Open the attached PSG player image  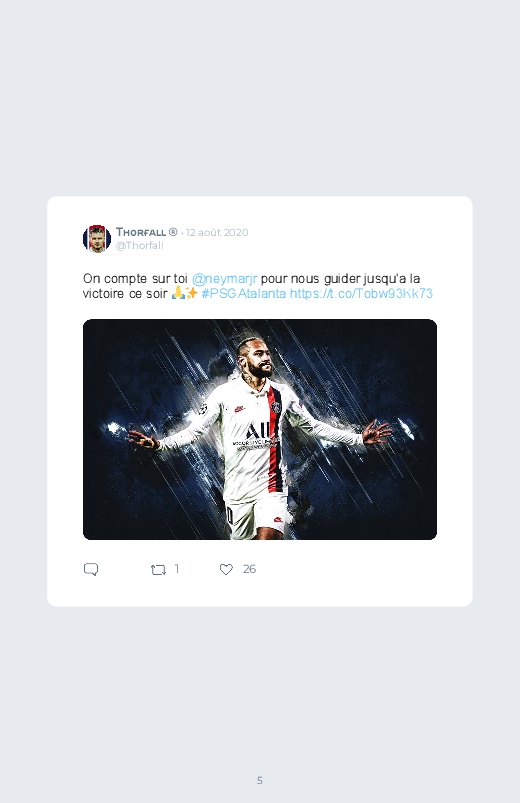tap(260, 429)
